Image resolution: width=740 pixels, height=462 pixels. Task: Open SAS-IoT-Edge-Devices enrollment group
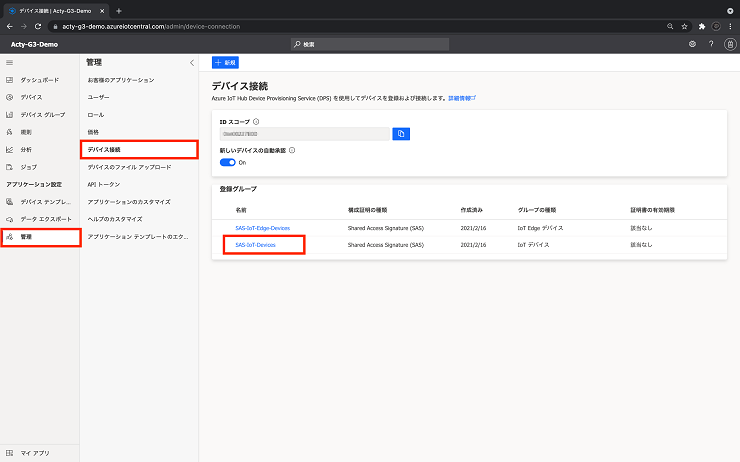click(262, 228)
